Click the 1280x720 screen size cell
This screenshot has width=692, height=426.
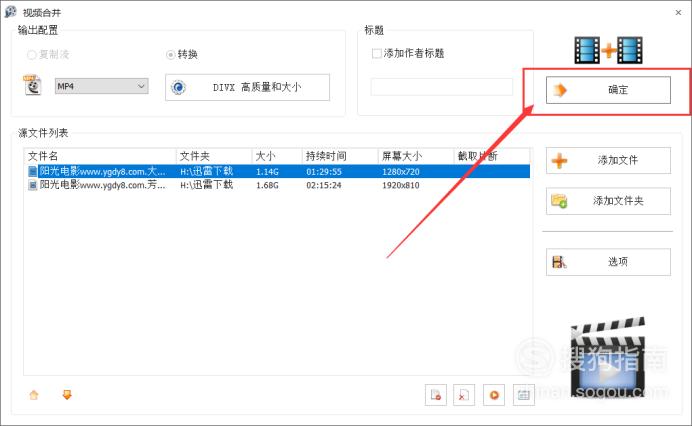point(401,172)
